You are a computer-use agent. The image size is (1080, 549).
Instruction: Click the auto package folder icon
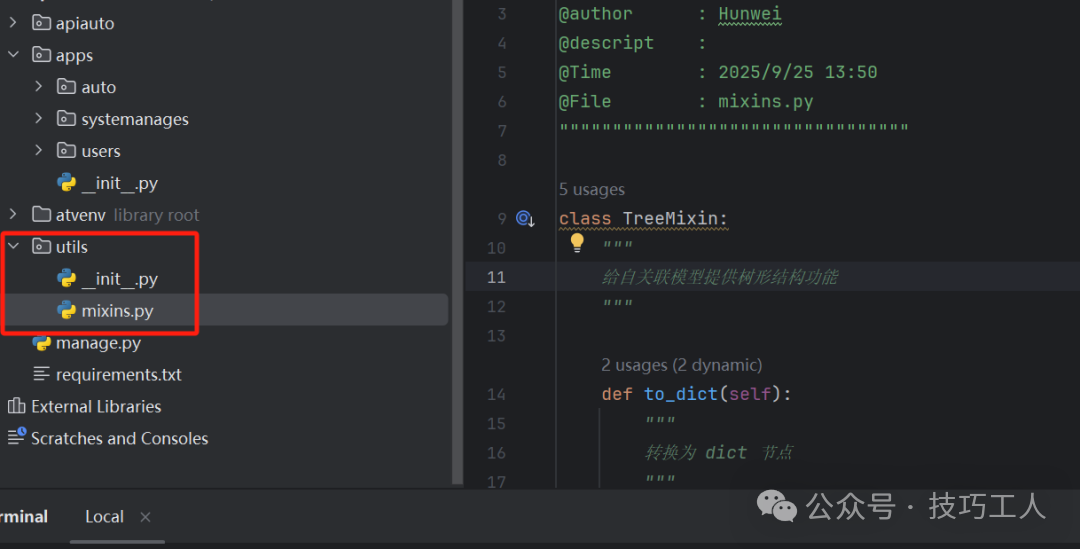click(66, 86)
